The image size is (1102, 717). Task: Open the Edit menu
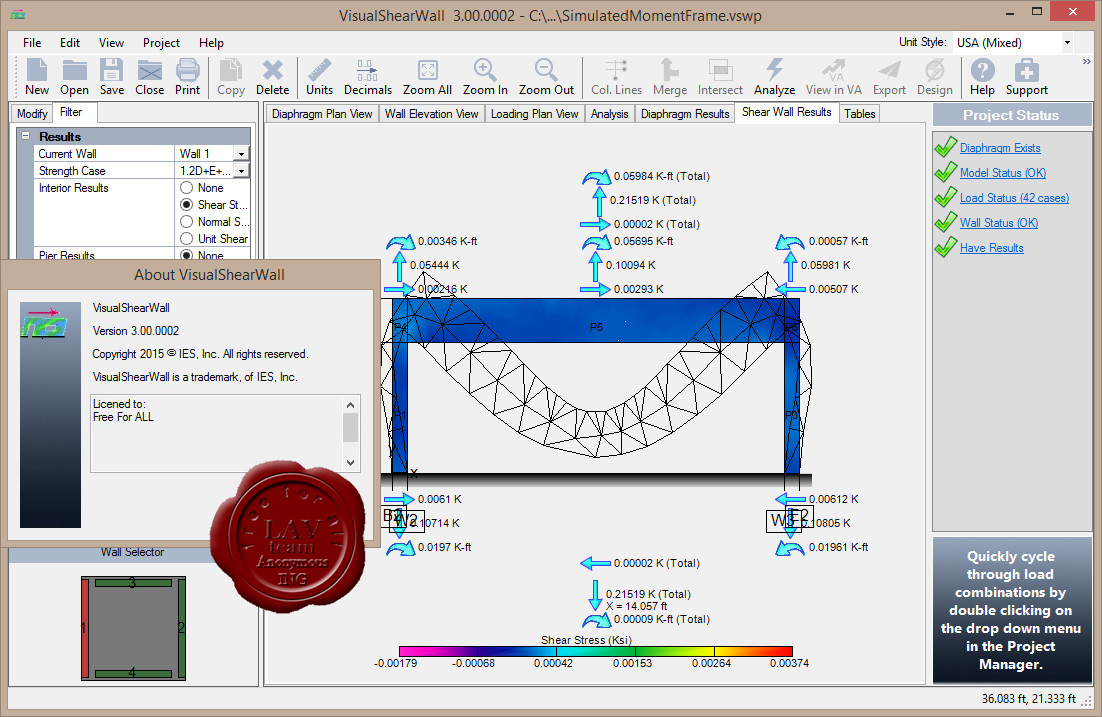(x=70, y=43)
